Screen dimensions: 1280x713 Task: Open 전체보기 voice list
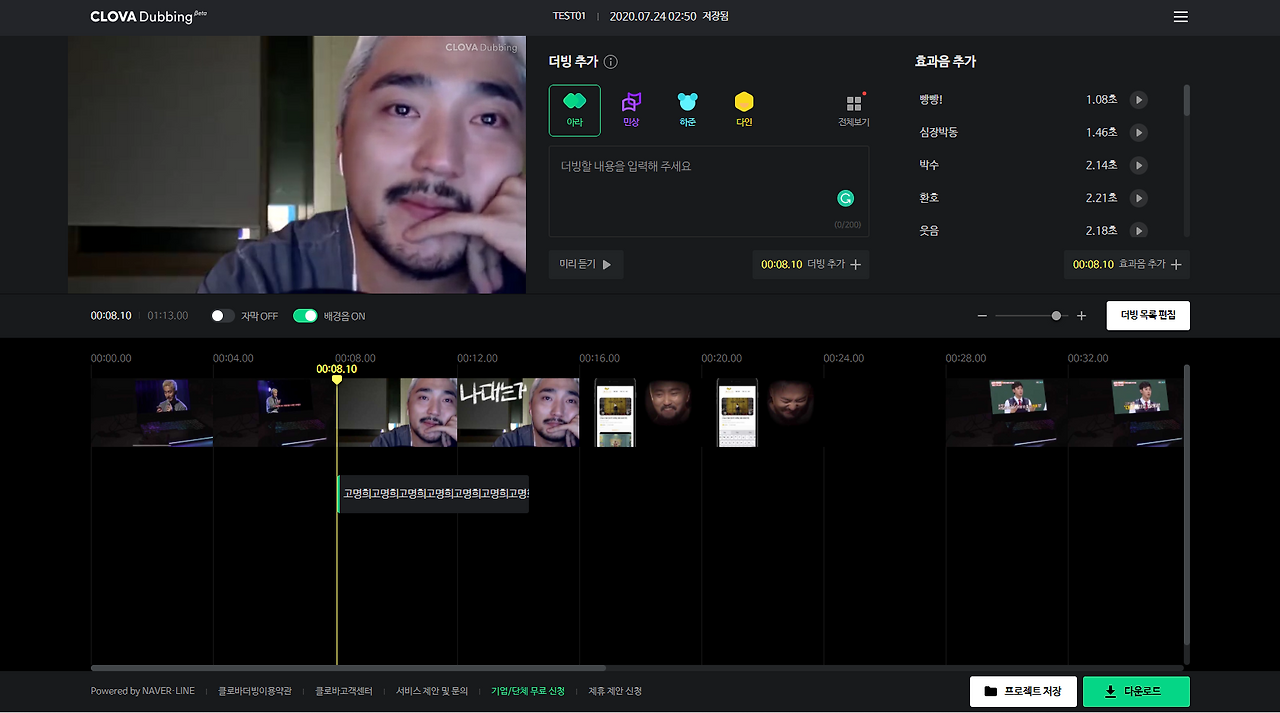coord(854,110)
